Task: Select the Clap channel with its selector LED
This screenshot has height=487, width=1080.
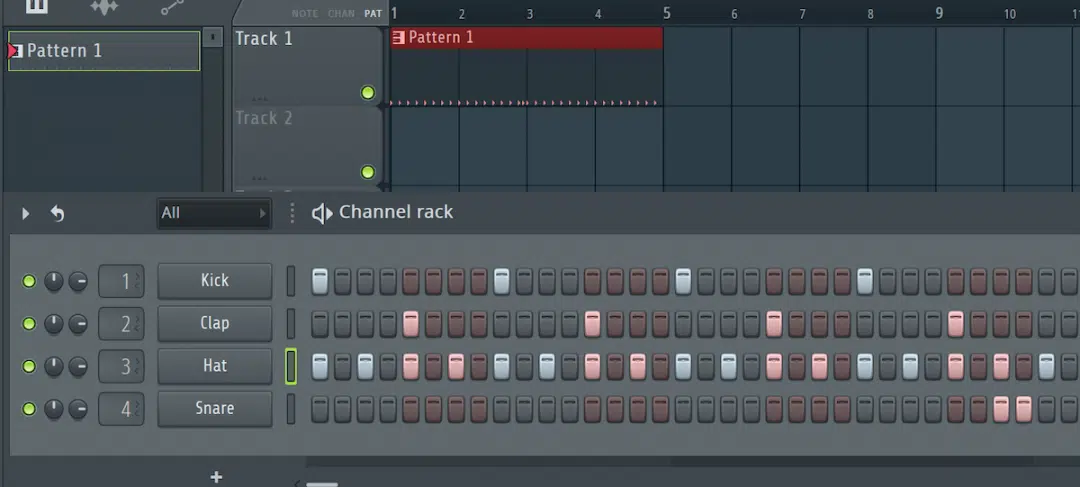Action: point(291,324)
